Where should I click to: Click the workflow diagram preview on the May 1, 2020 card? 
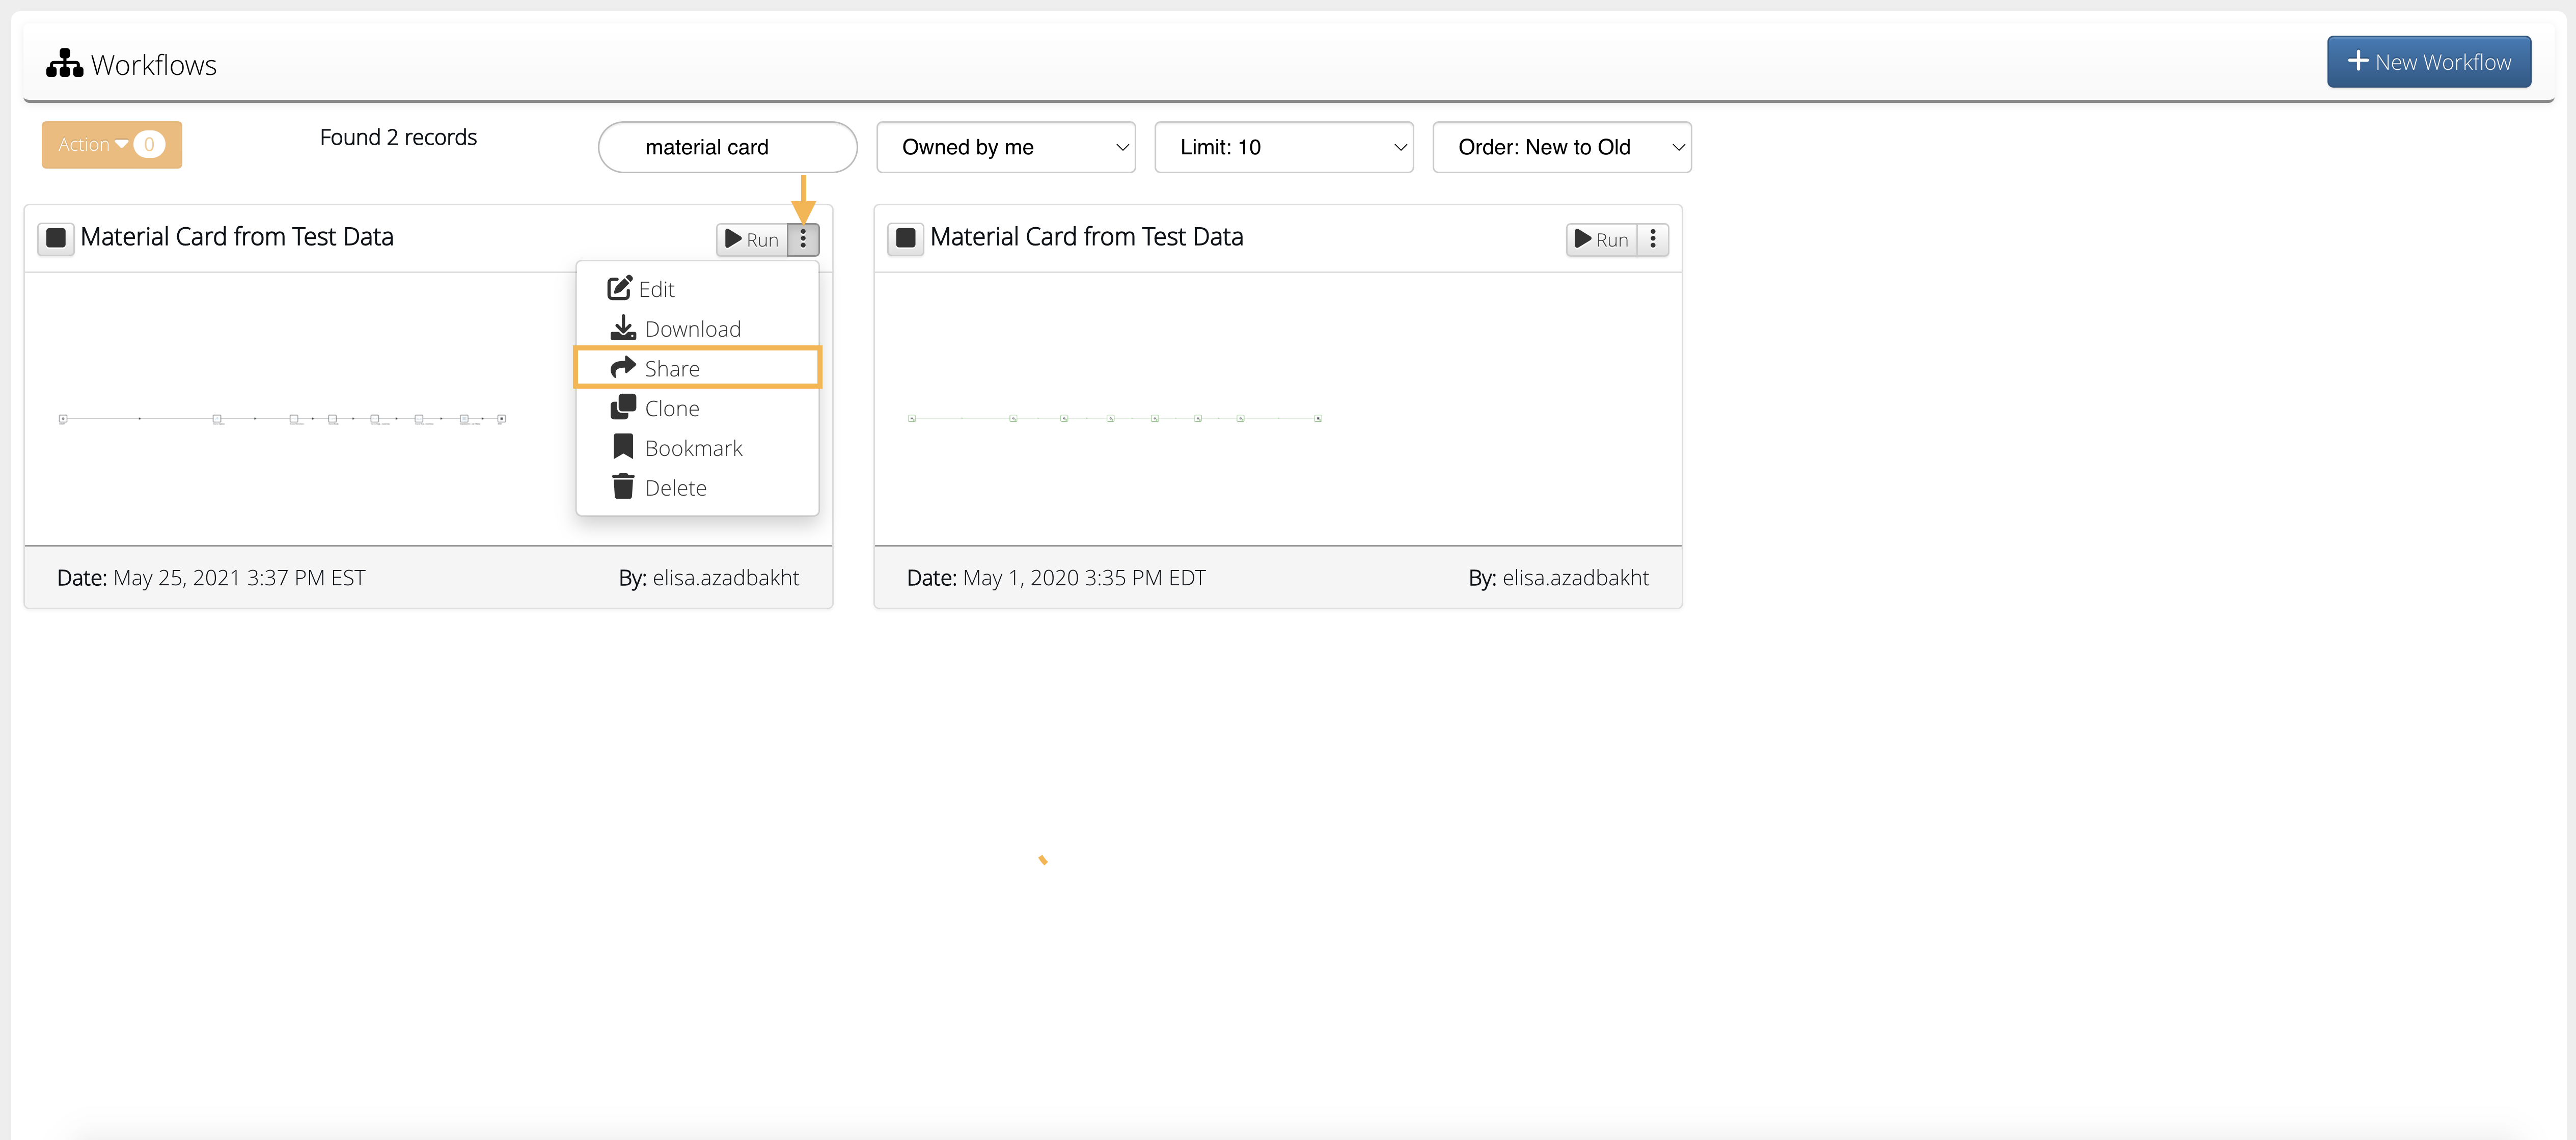1115,418
